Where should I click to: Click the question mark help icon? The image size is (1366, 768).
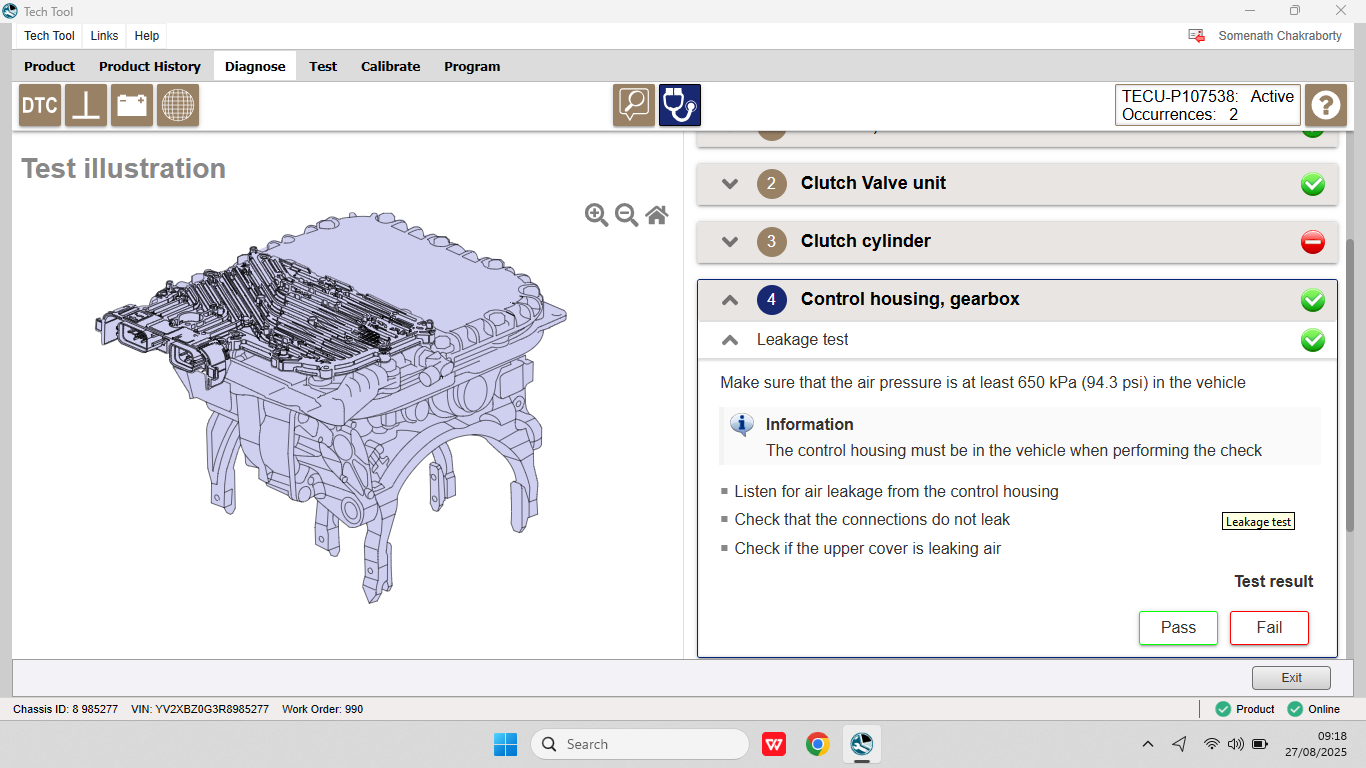[1326, 105]
